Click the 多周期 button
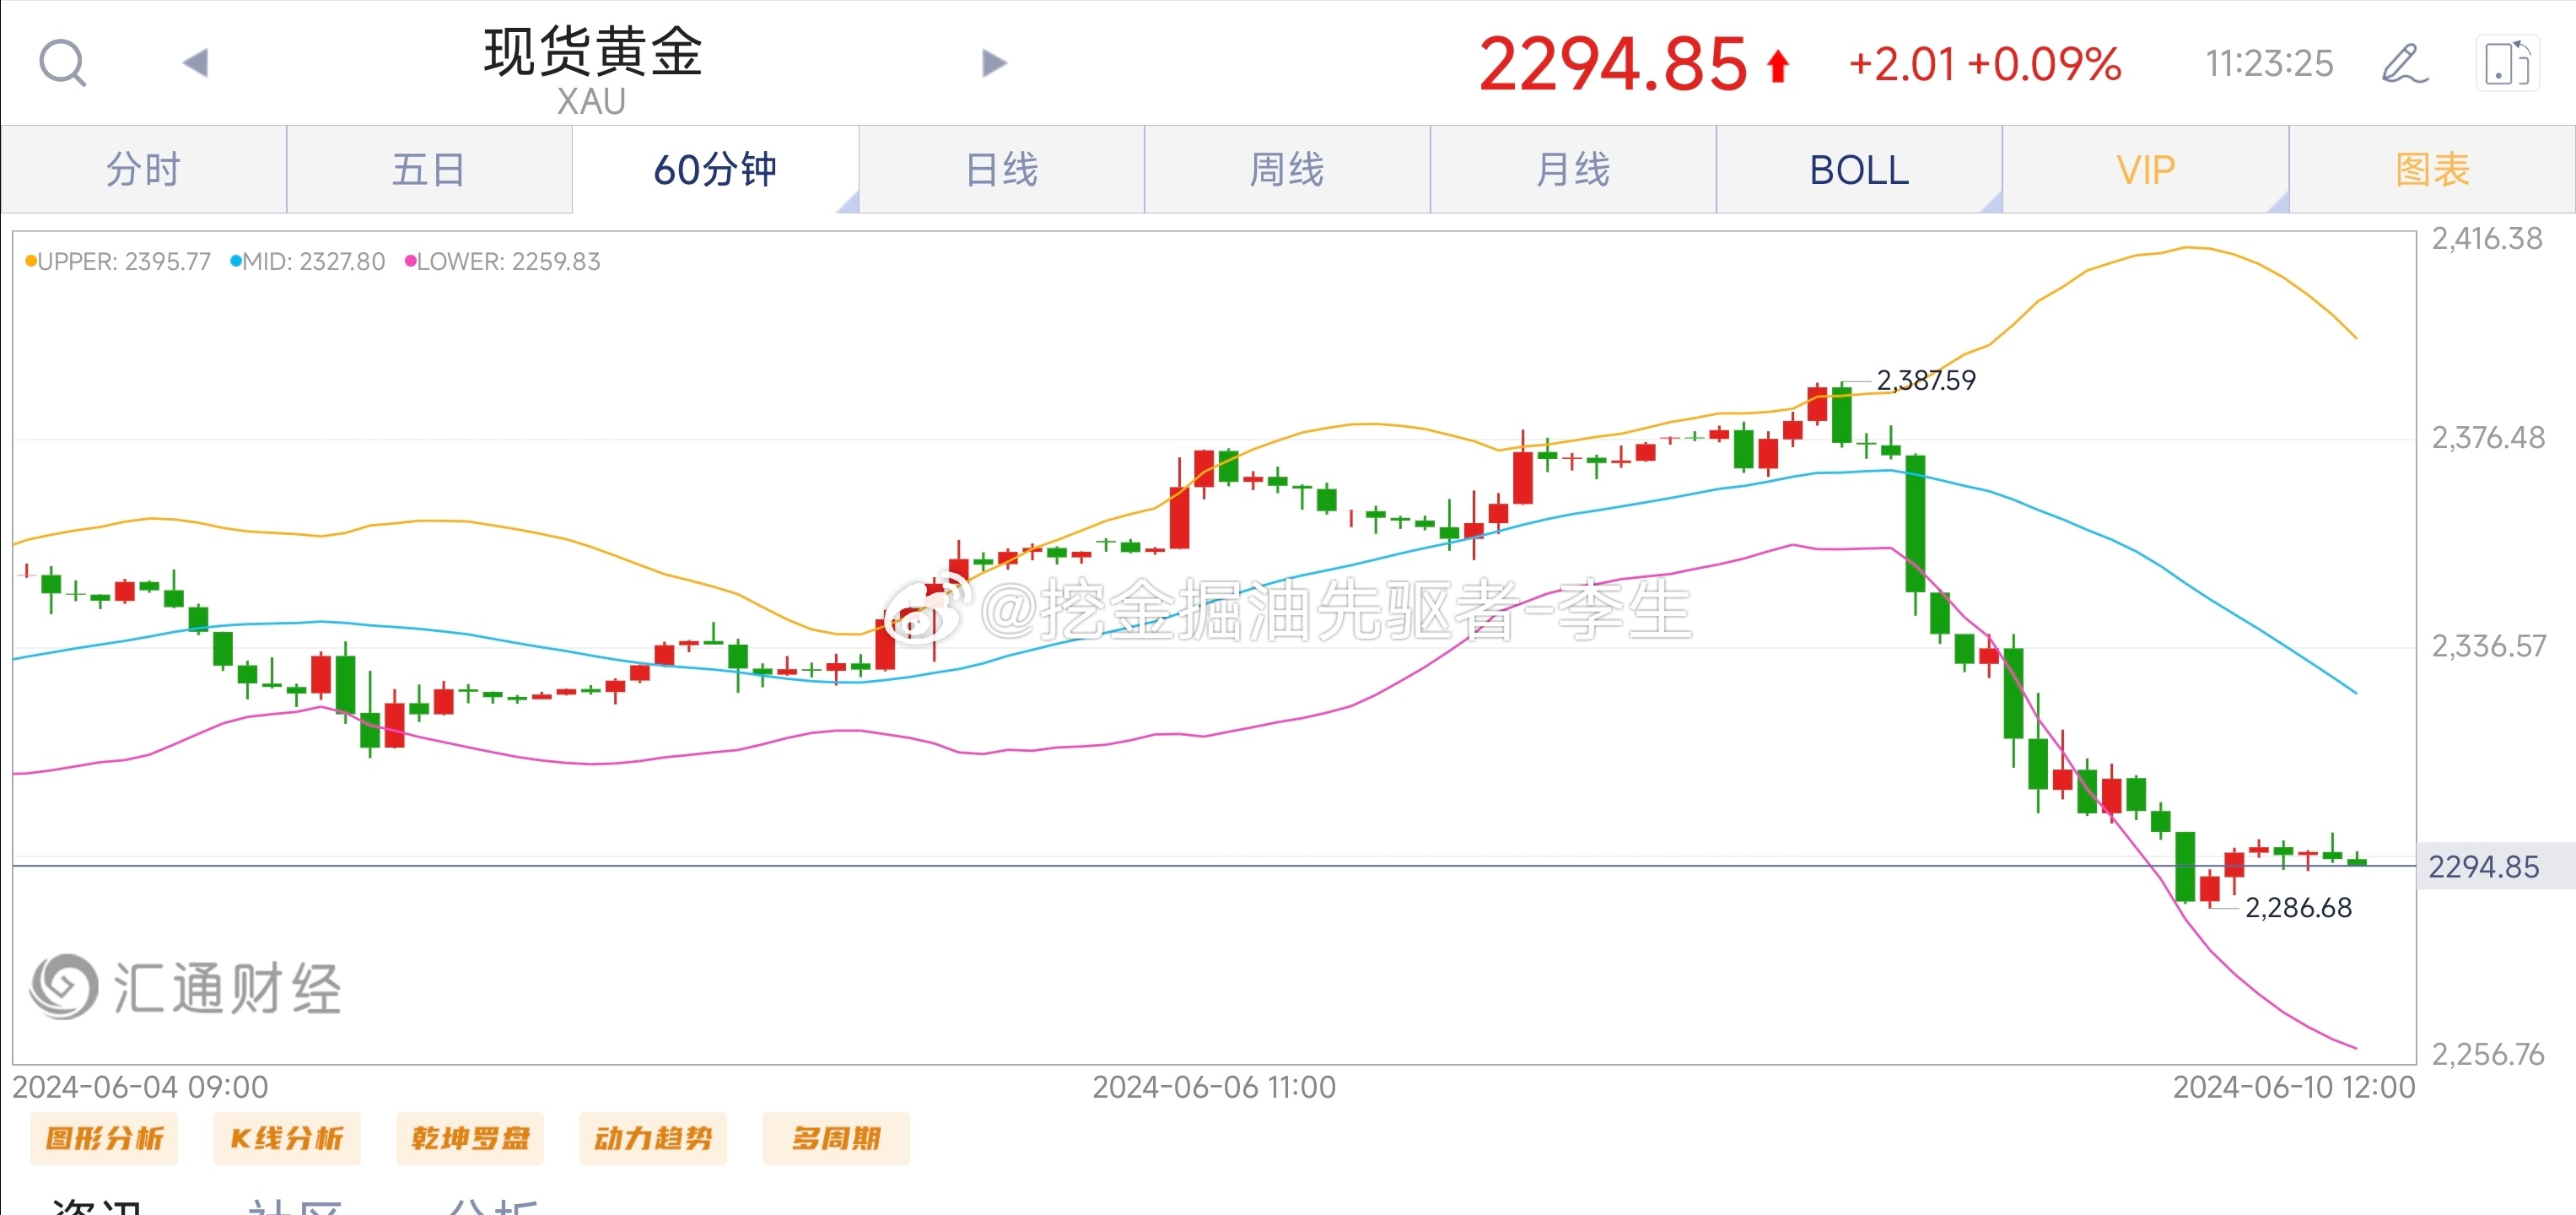Viewport: 2576px width, 1215px height. [836, 1138]
